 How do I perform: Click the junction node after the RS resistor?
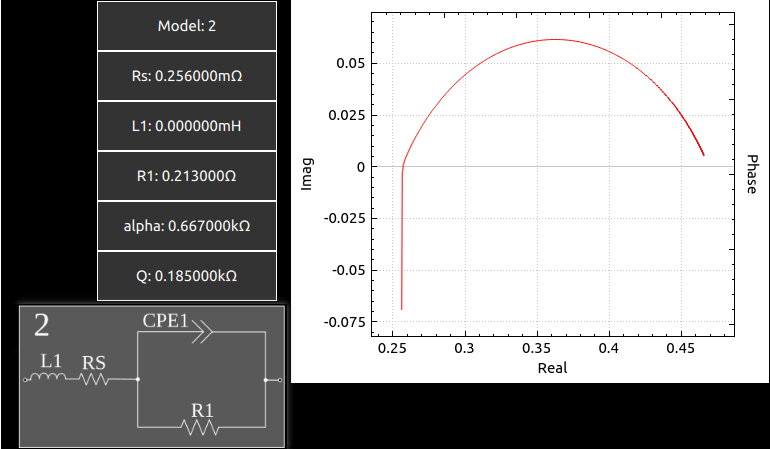coord(137,380)
